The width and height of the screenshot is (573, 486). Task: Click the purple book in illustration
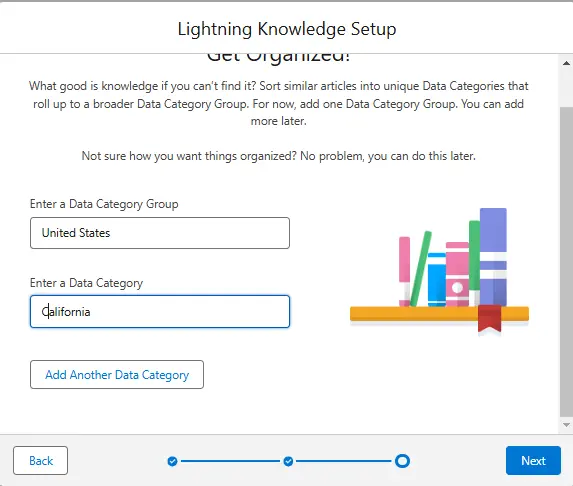493,257
